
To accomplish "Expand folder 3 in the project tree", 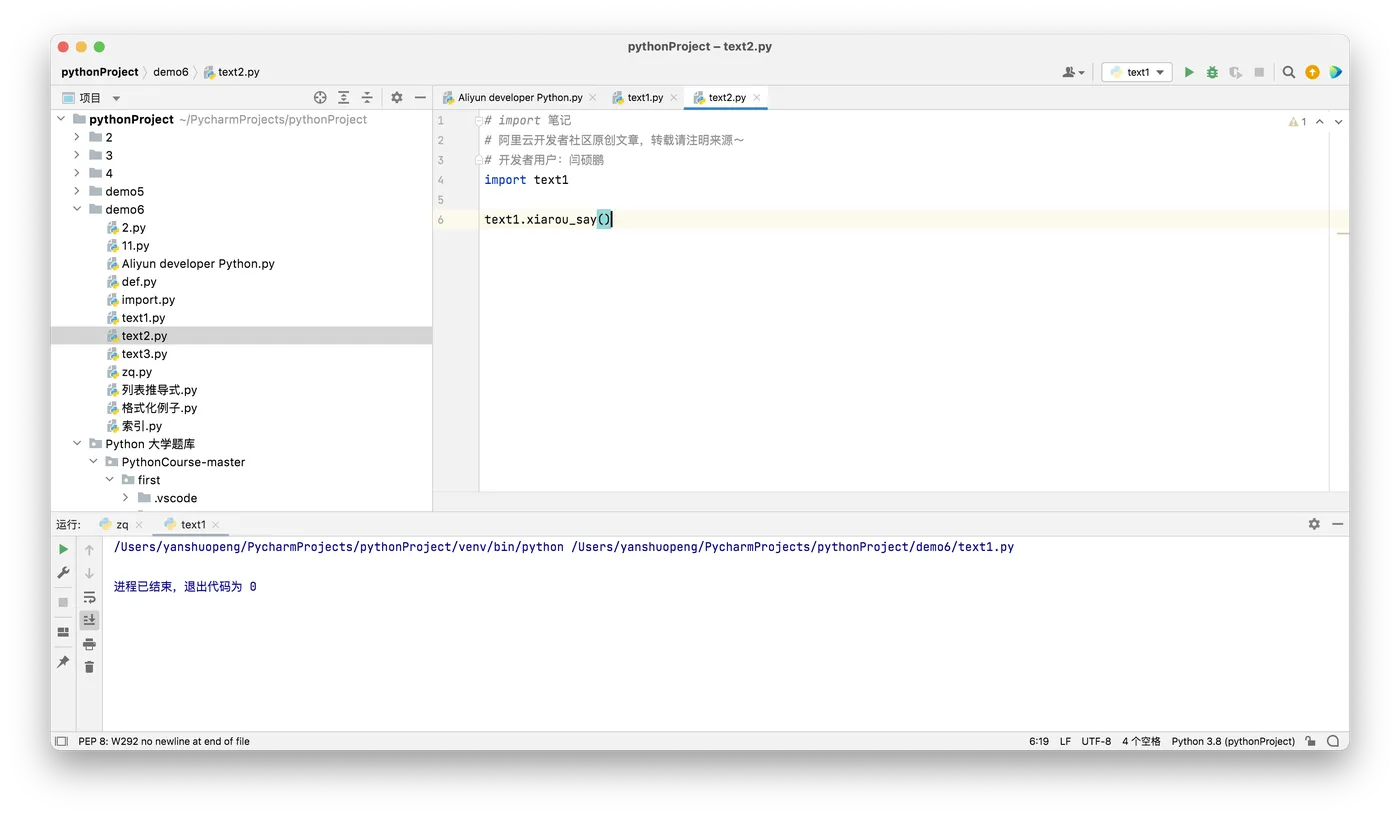I will tap(77, 155).
